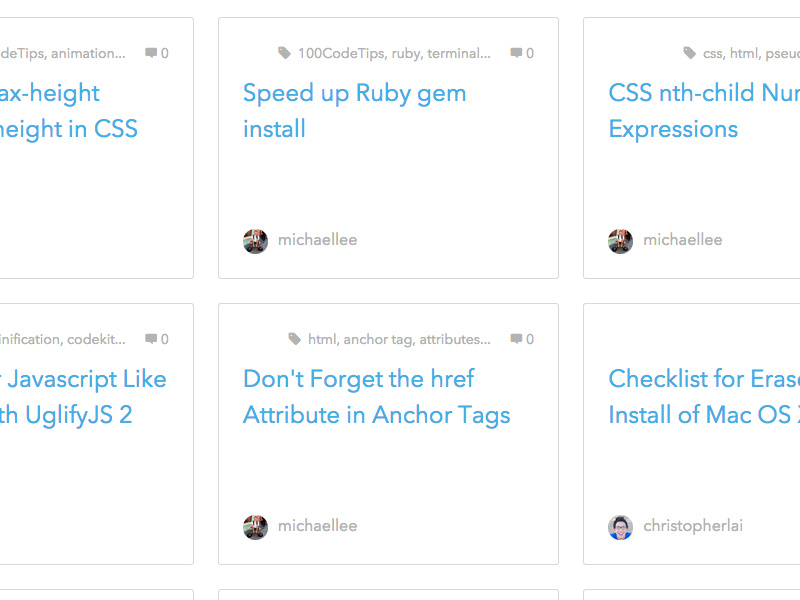Click comment icon on UglifyJS 2 card
This screenshot has width=800, height=600.
coord(151,339)
